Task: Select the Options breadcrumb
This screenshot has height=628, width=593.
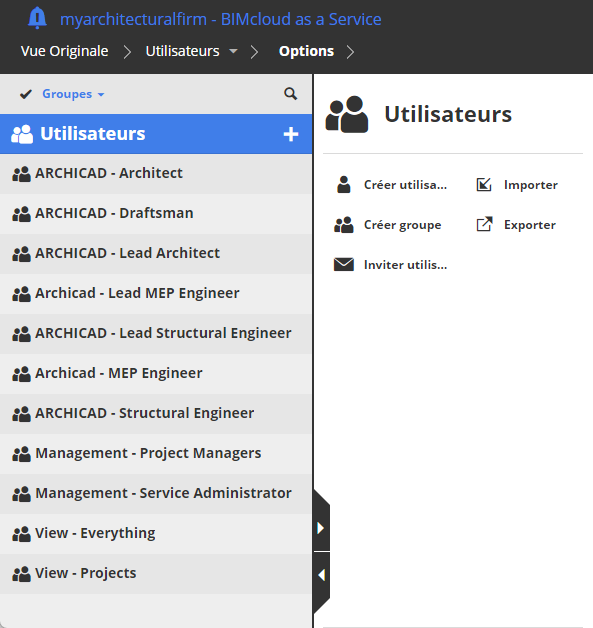Action: 306,51
